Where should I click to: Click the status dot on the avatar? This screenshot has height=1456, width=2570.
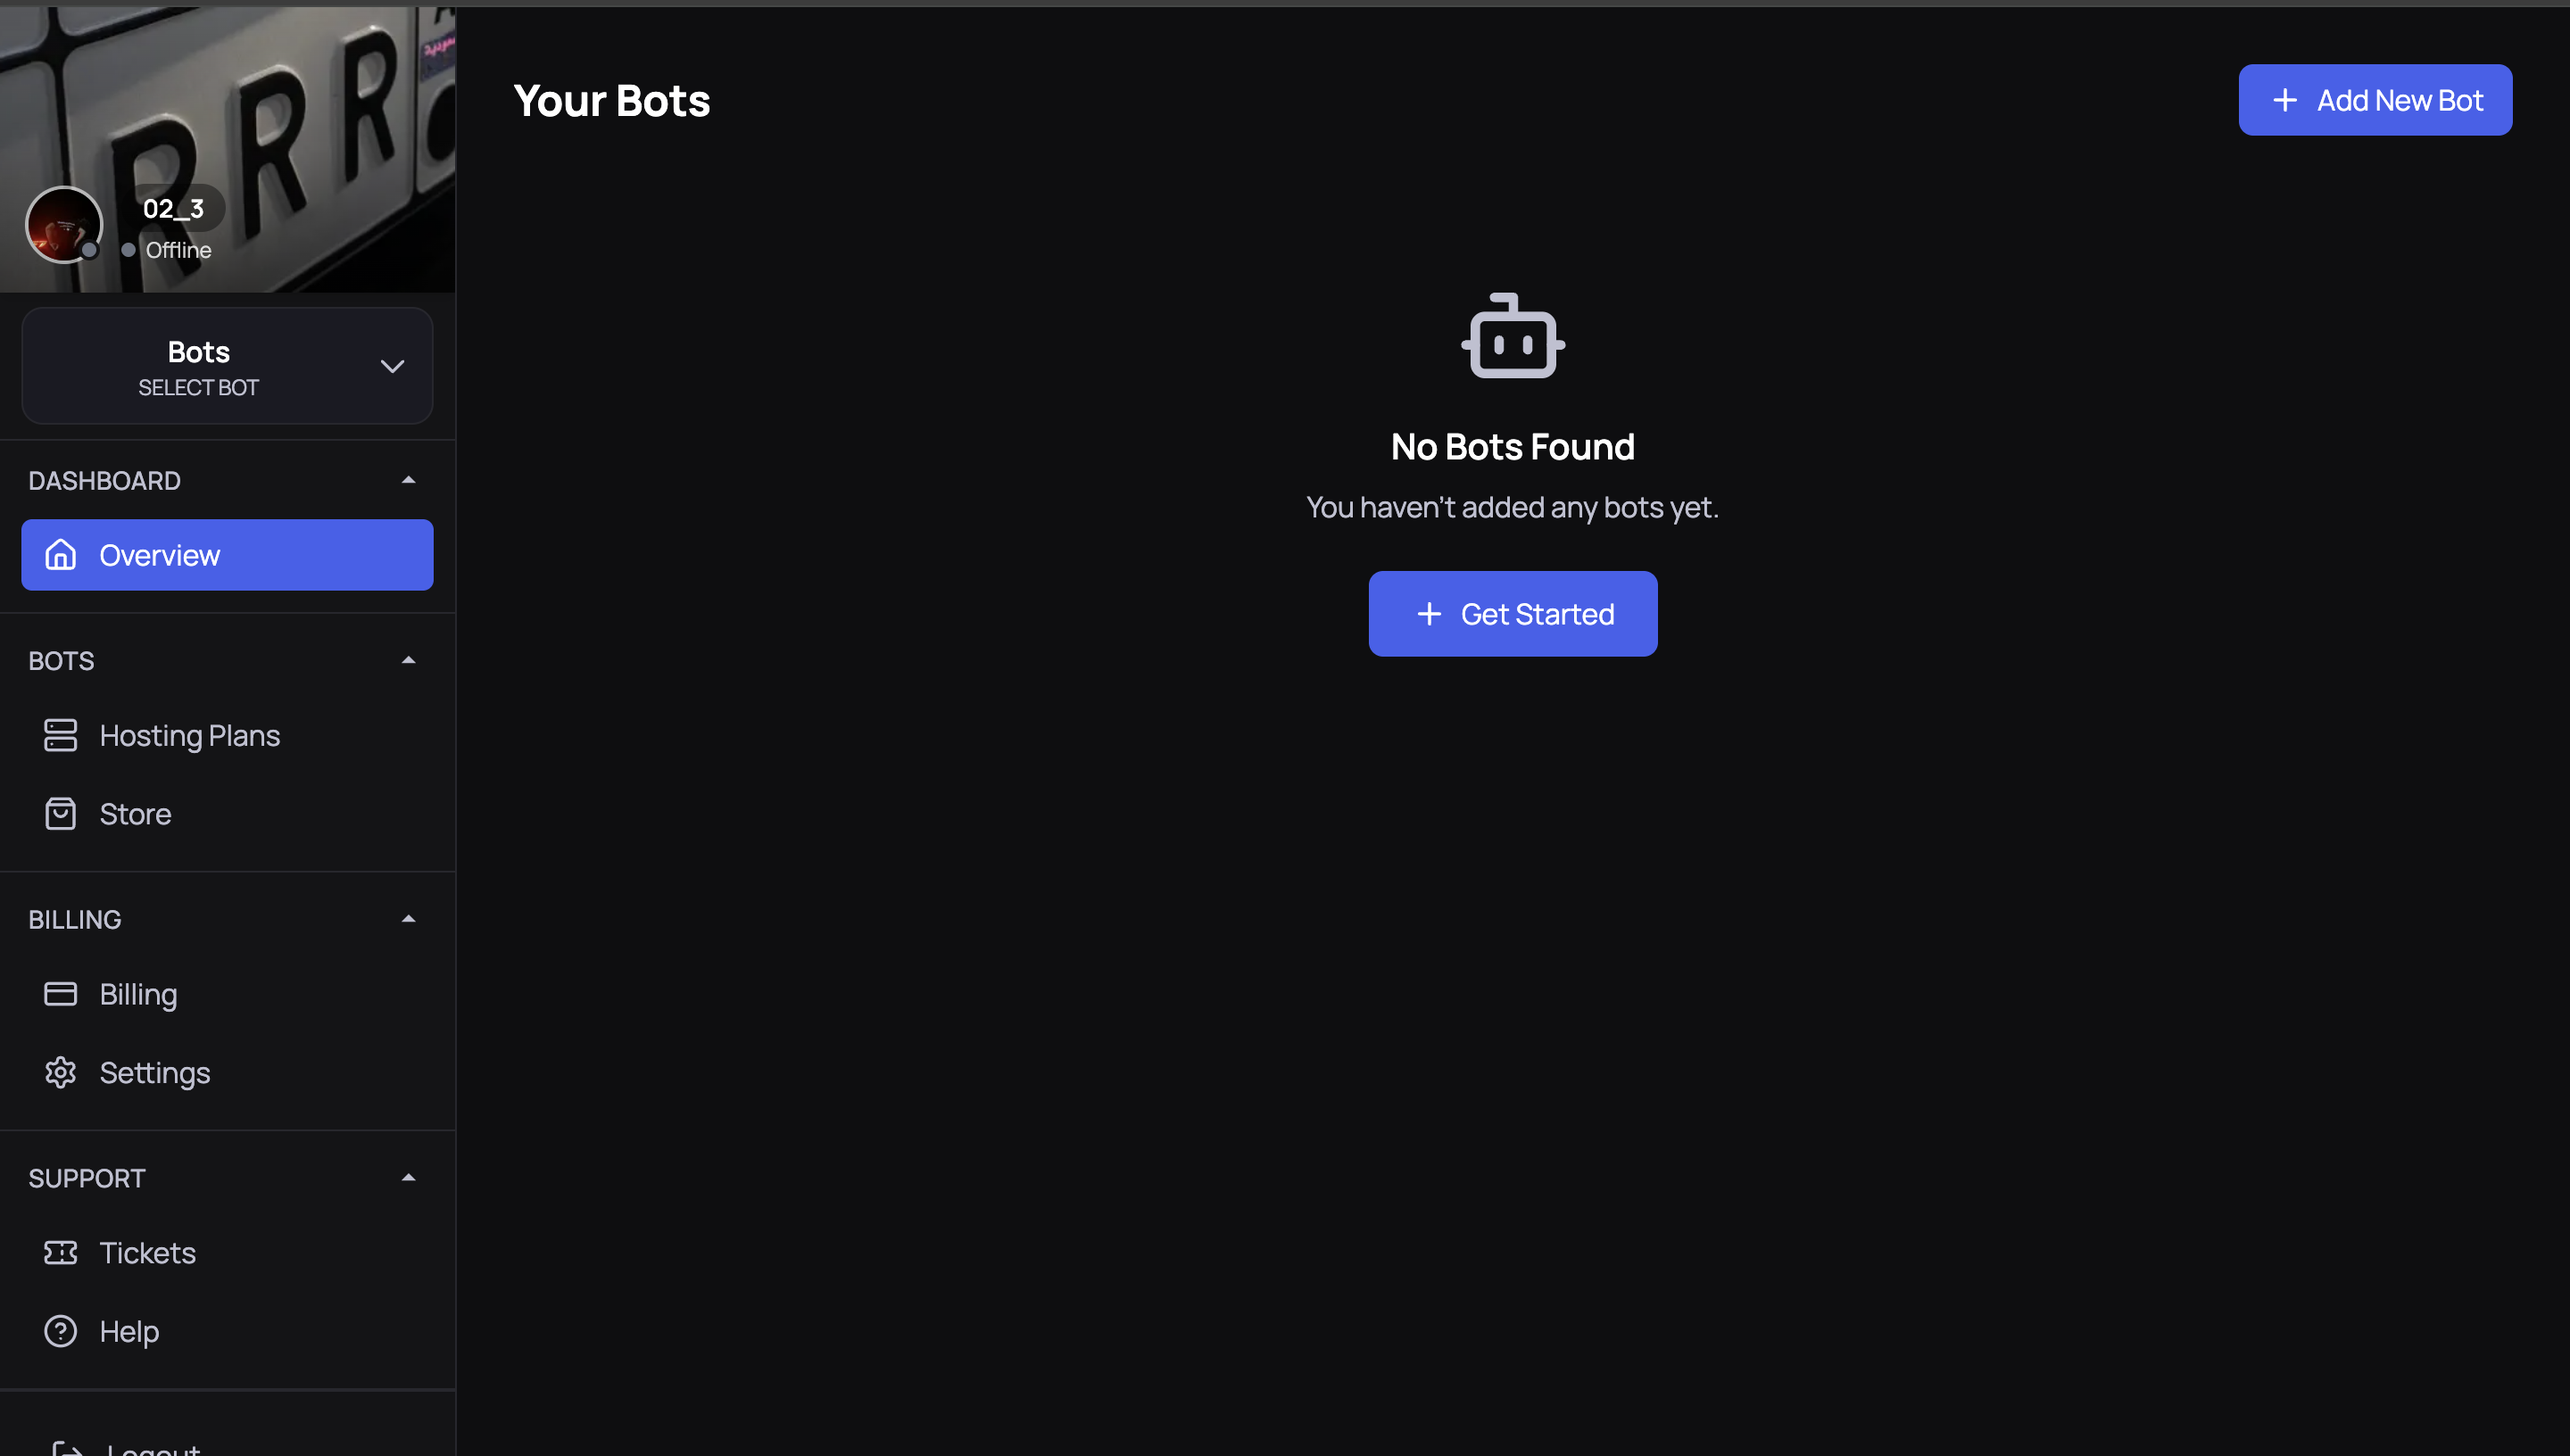pos(91,252)
